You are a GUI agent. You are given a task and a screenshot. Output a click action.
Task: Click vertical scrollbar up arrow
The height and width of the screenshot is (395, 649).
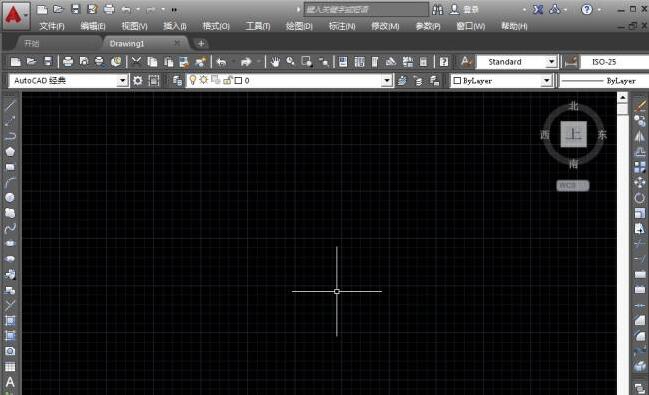click(x=623, y=97)
